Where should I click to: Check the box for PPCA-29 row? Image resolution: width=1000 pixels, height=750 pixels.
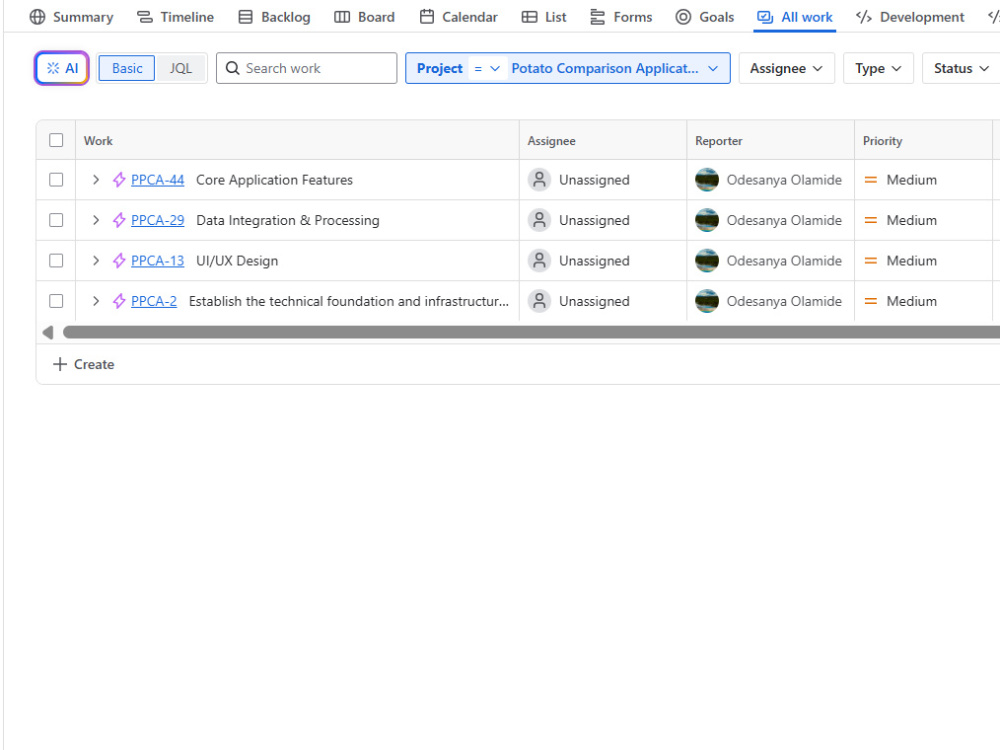tap(56, 220)
